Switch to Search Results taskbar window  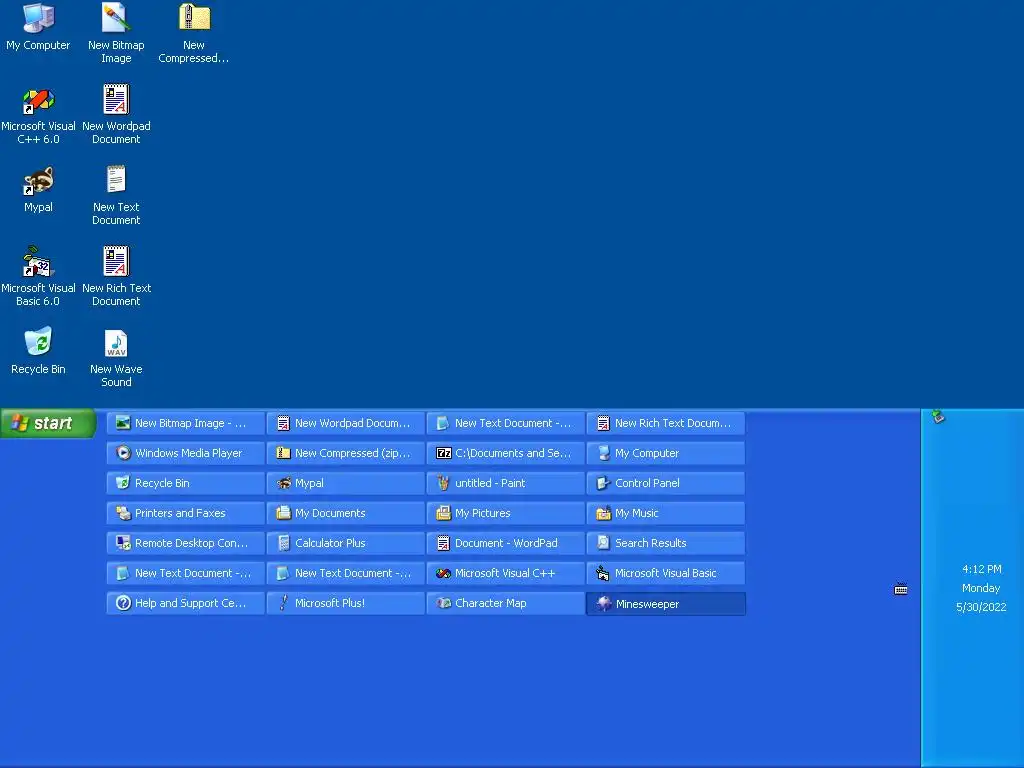[666, 543]
